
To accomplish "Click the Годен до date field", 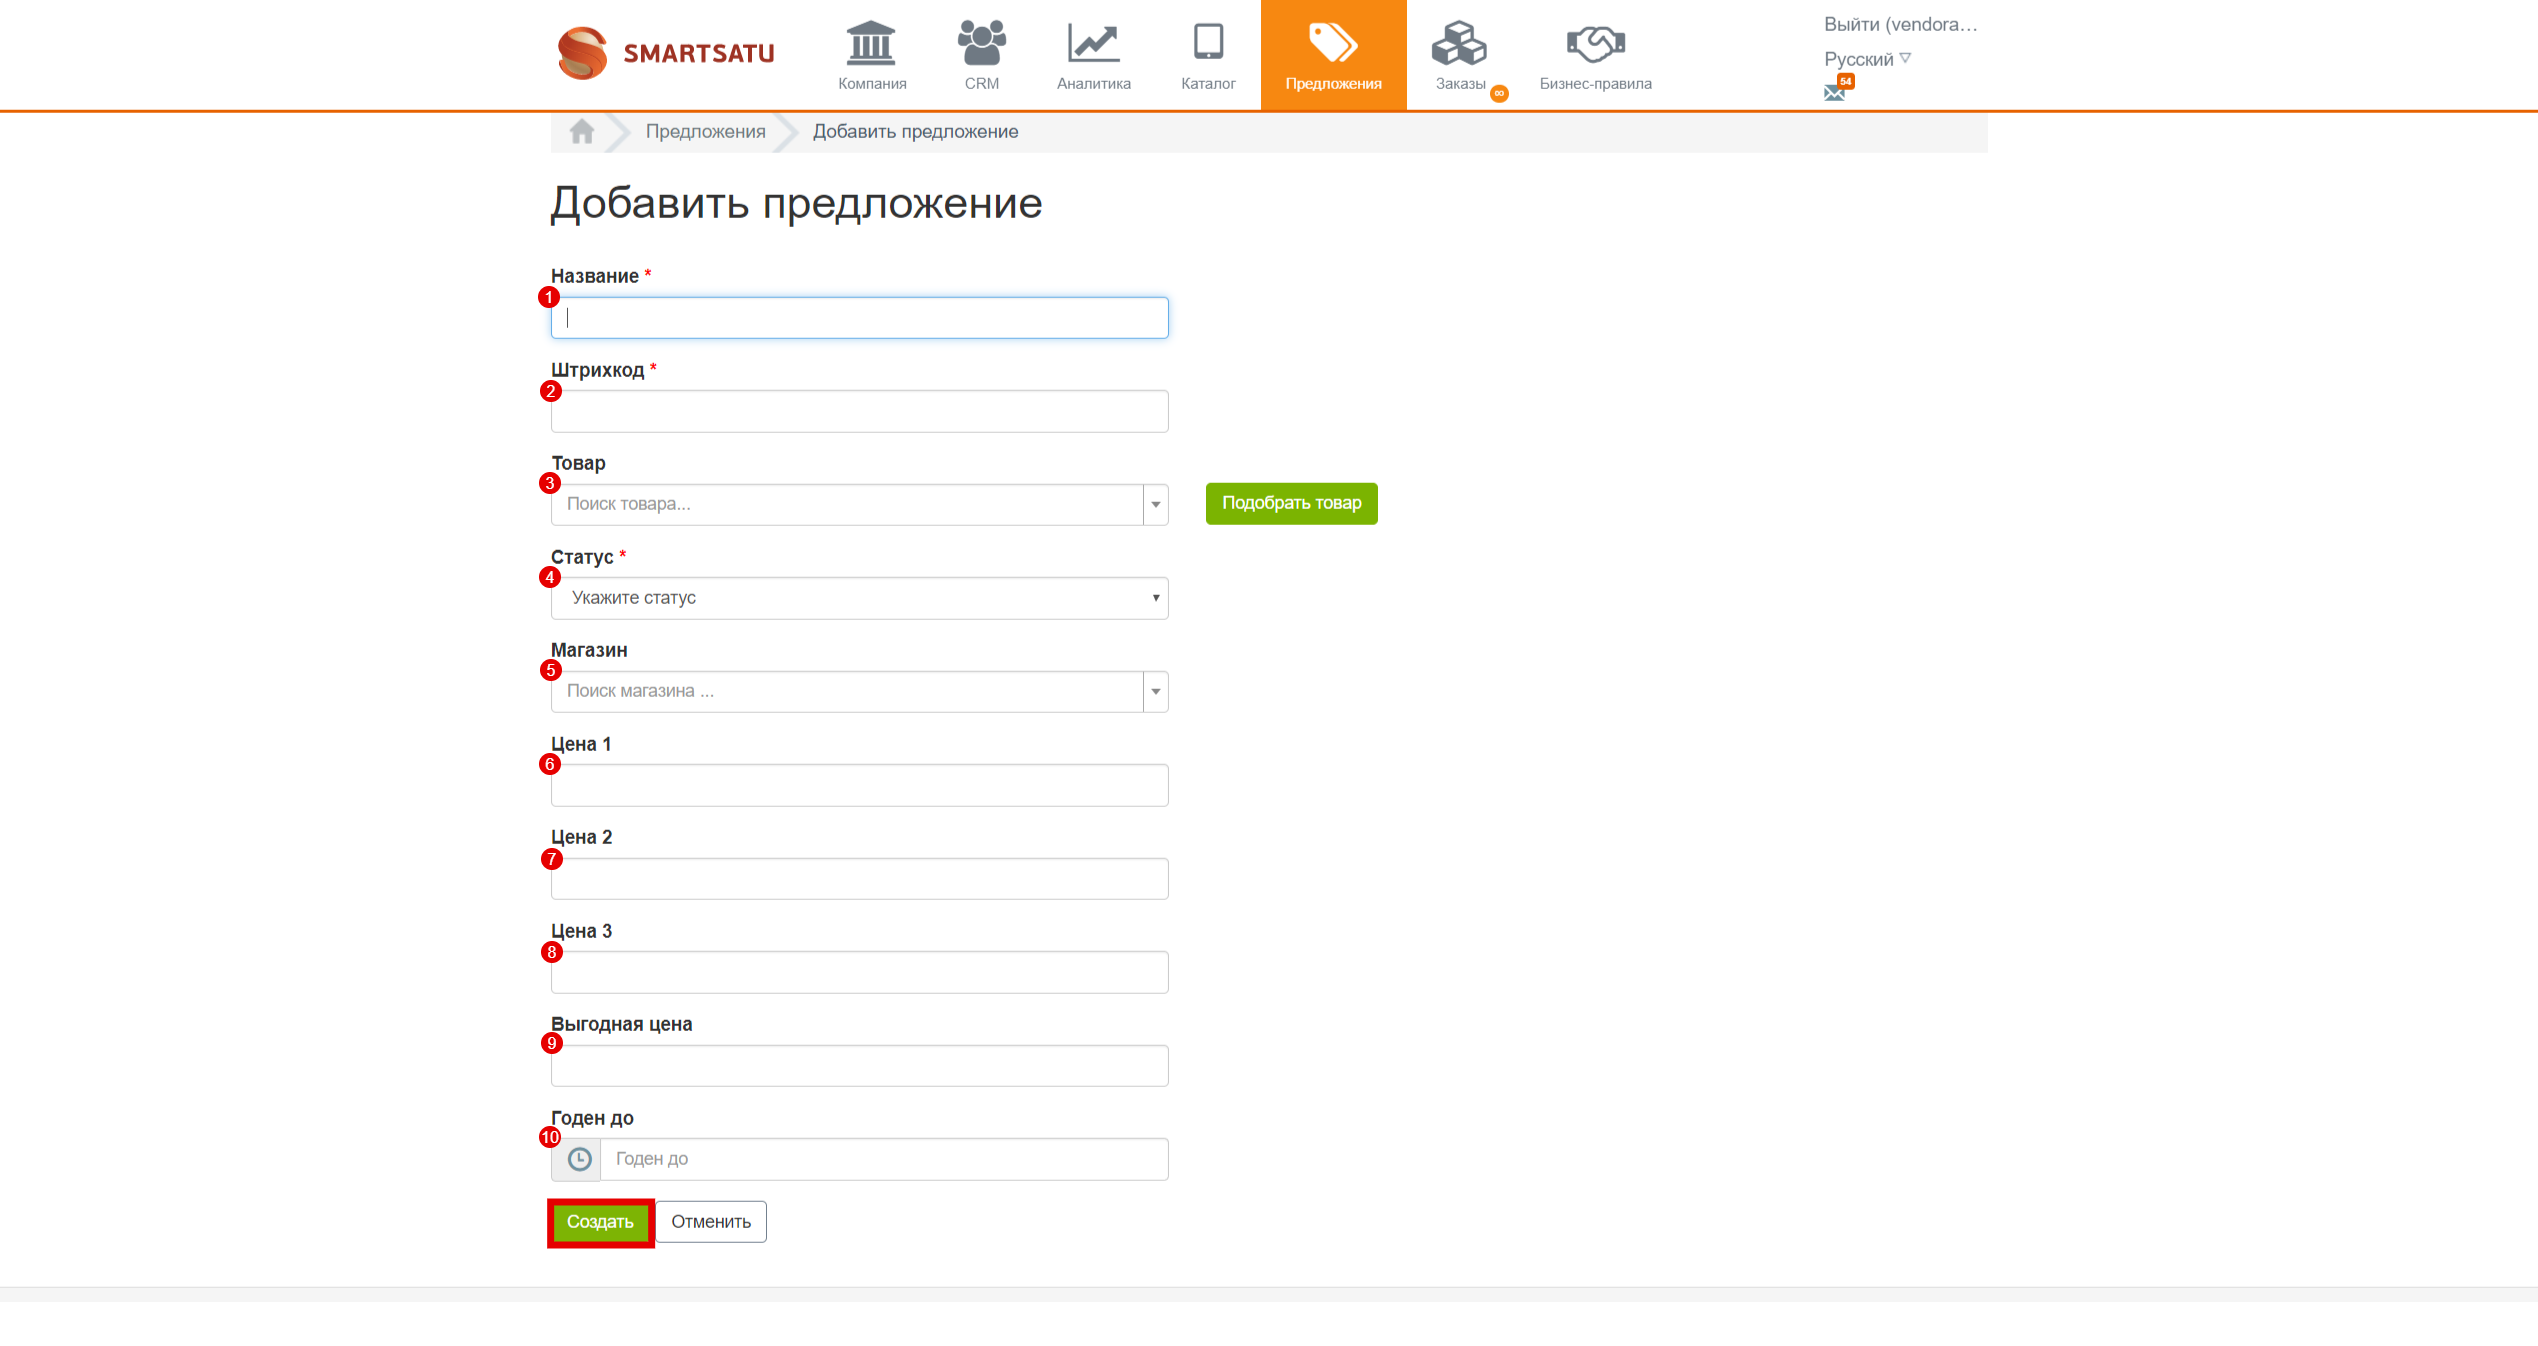I will [x=884, y=1159].
